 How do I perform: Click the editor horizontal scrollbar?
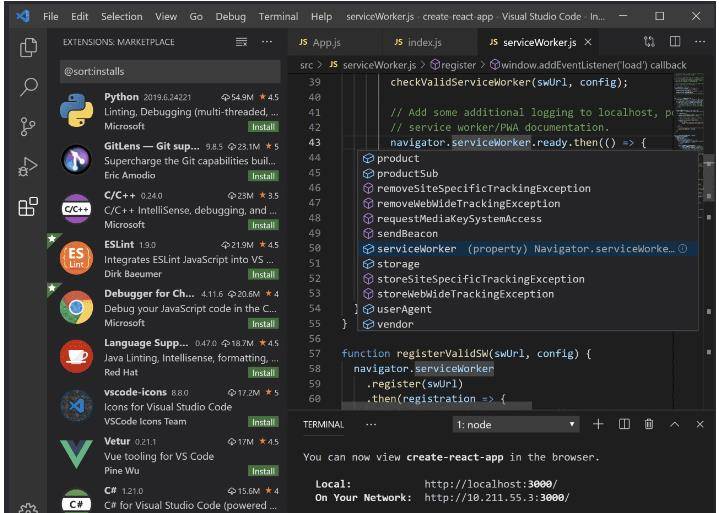pyautogui.click(x=437, y=405)
